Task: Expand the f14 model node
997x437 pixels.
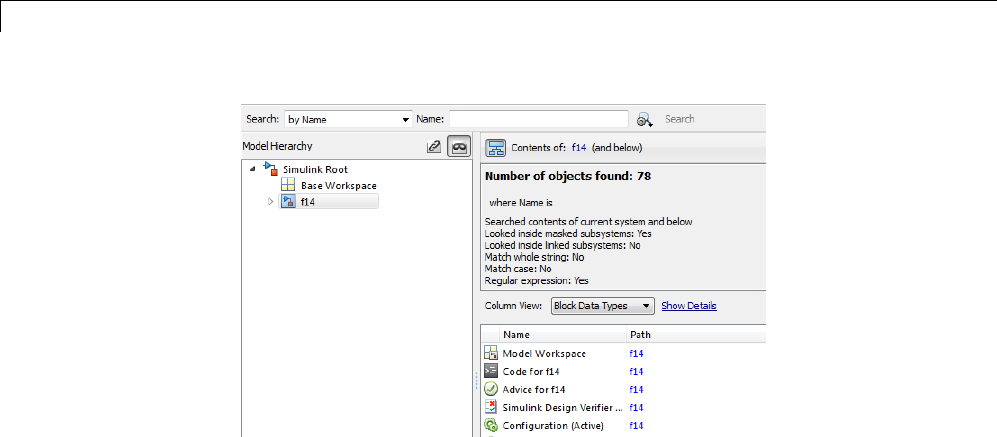Action: [270, 202]
